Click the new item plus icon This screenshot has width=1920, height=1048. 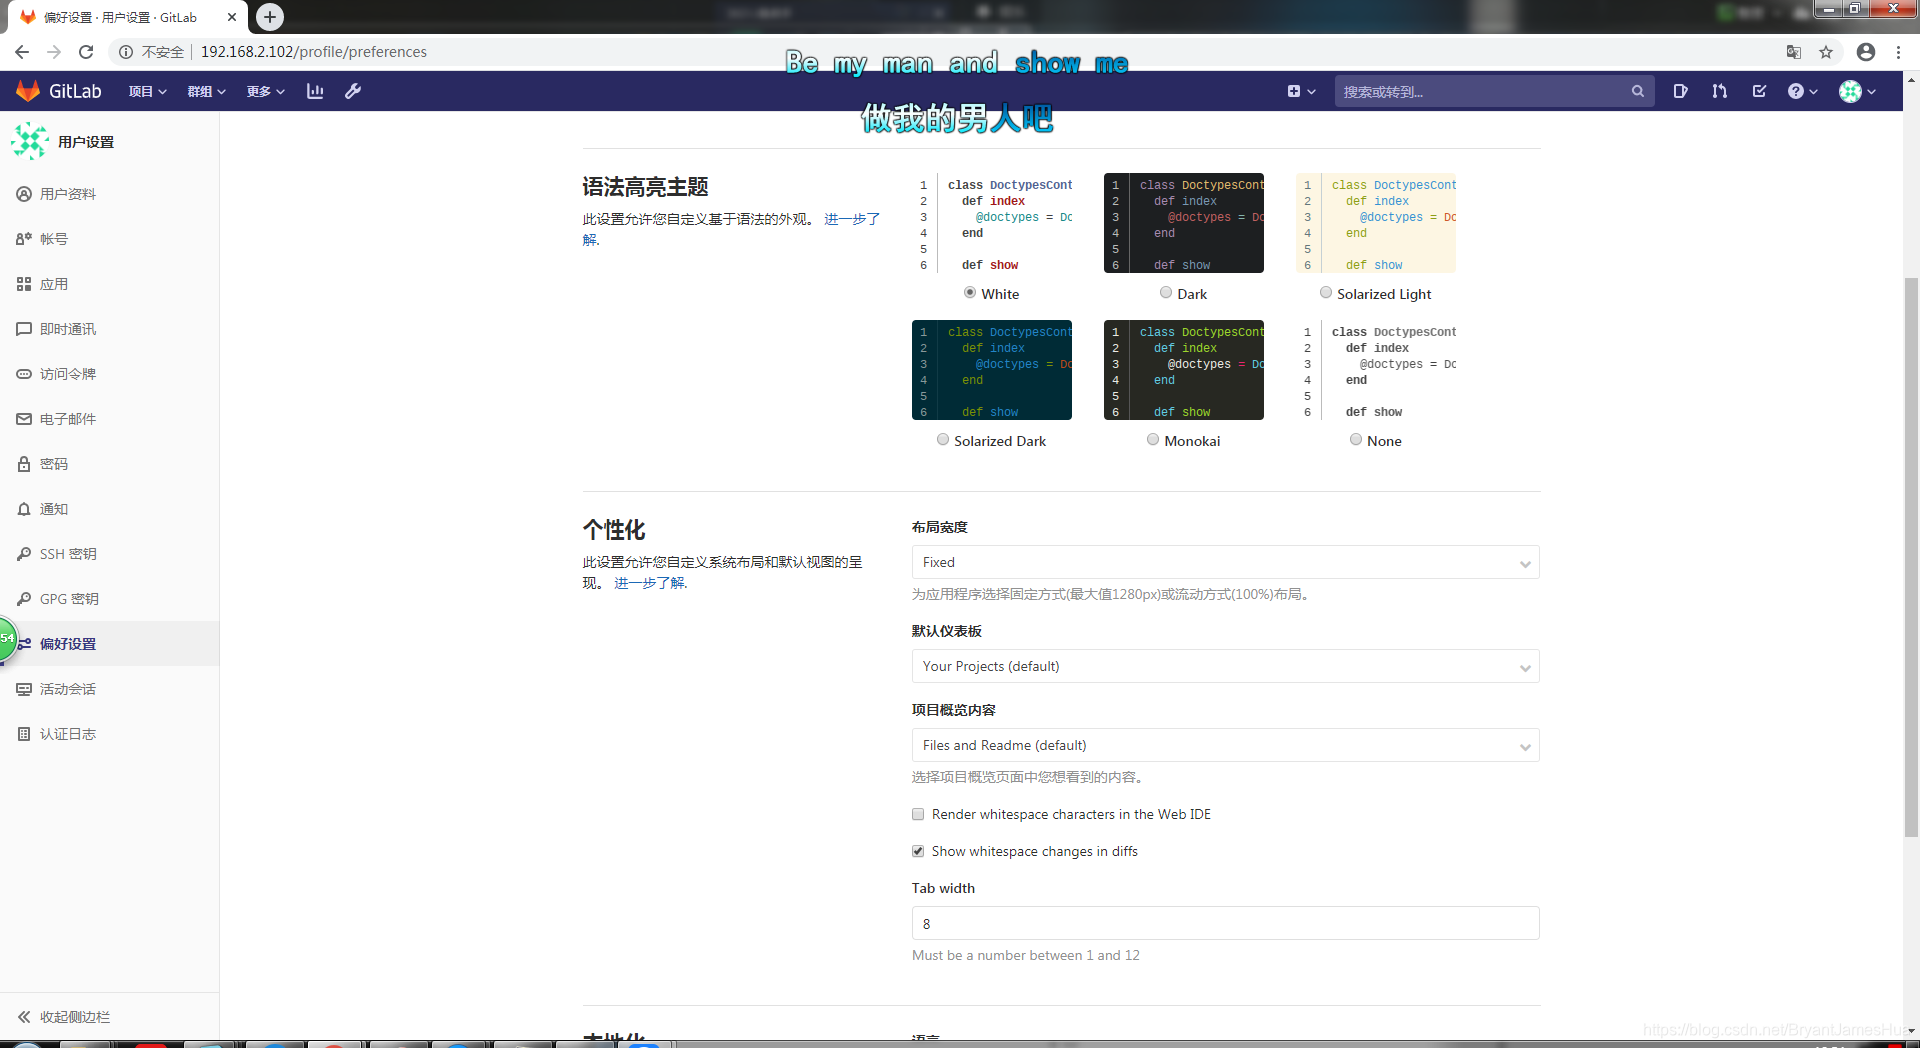click(1301, 91)
